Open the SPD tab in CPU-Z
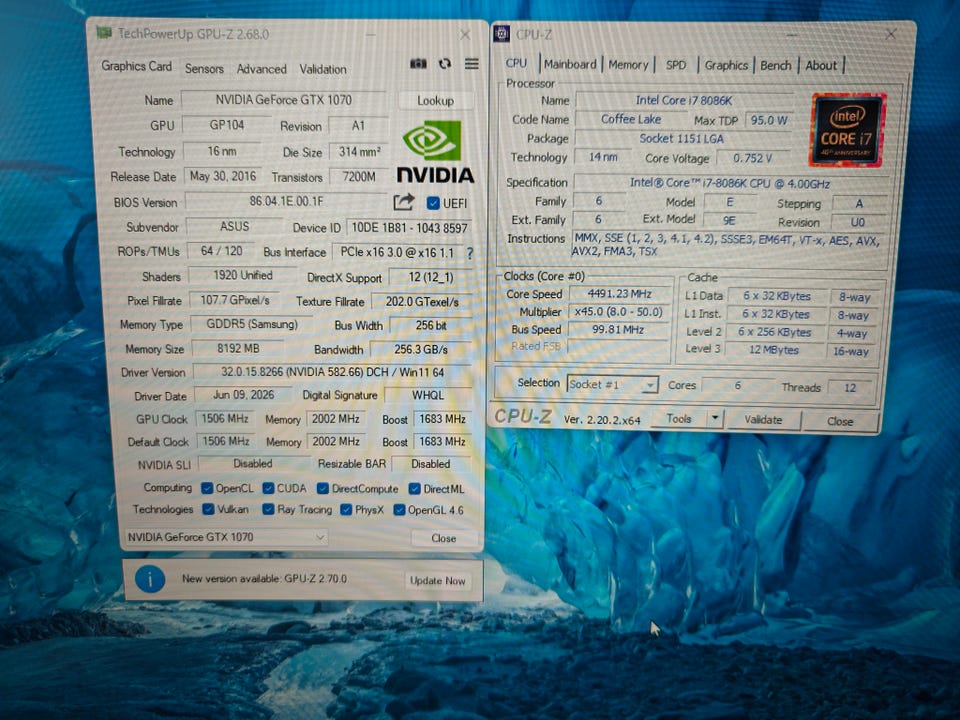The height and width of the screenshot is (720, 960). [676, 65]
